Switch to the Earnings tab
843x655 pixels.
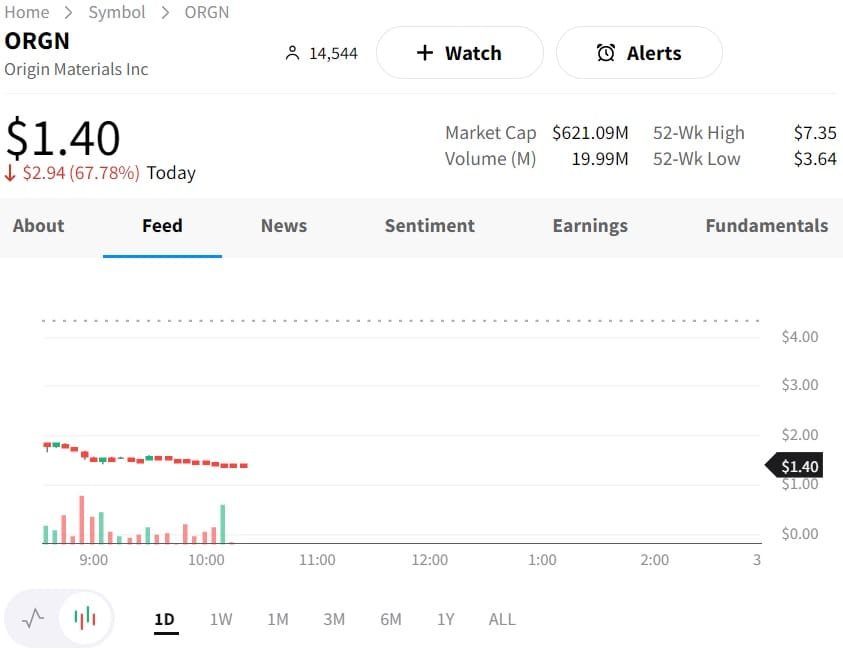590,226
